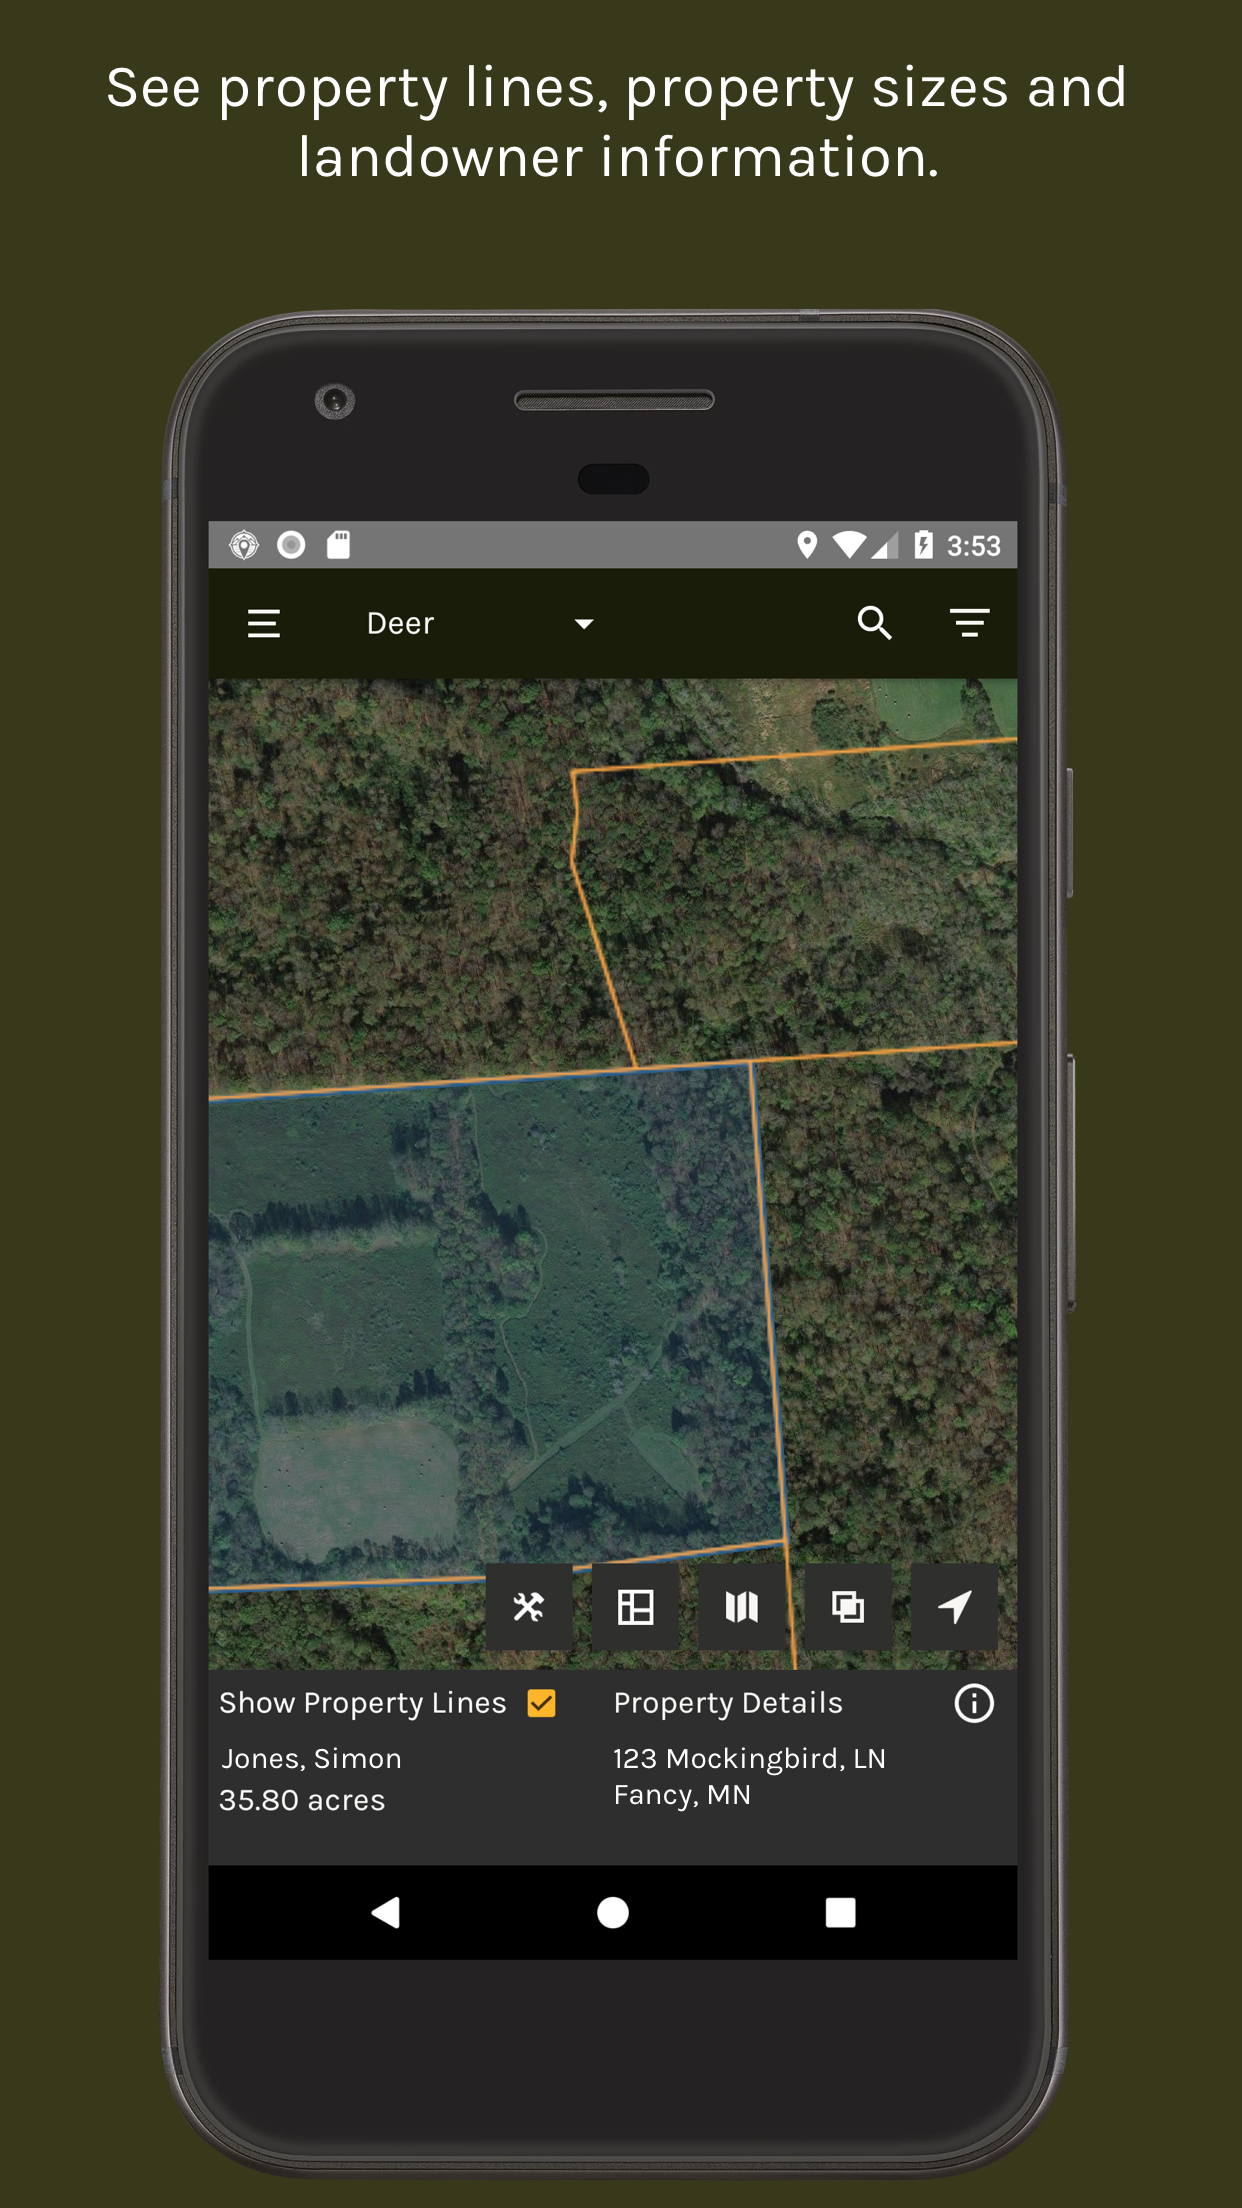Tap the 3:53 clock in status bar
This screenshot has width=1242, height=2208.
click(x=973, y=546)
